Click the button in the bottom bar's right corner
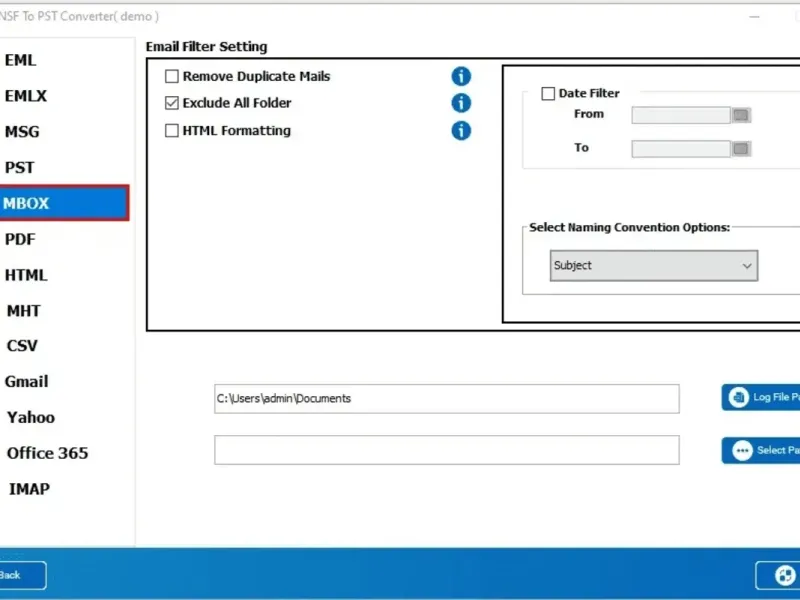800x600 pixels. click(778, 576)
